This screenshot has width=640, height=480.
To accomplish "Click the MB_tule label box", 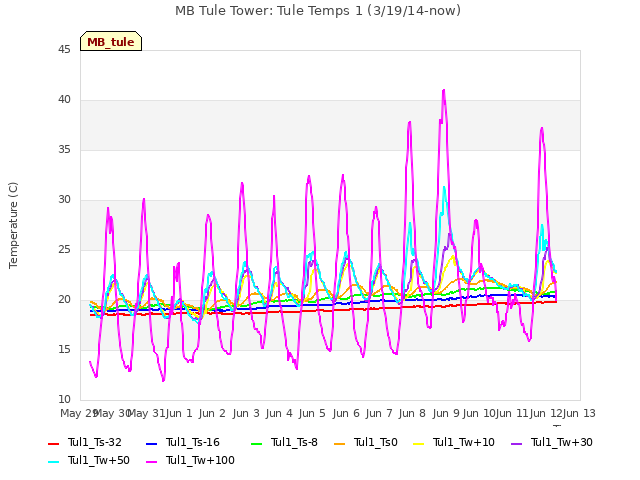I will point(111,41).
